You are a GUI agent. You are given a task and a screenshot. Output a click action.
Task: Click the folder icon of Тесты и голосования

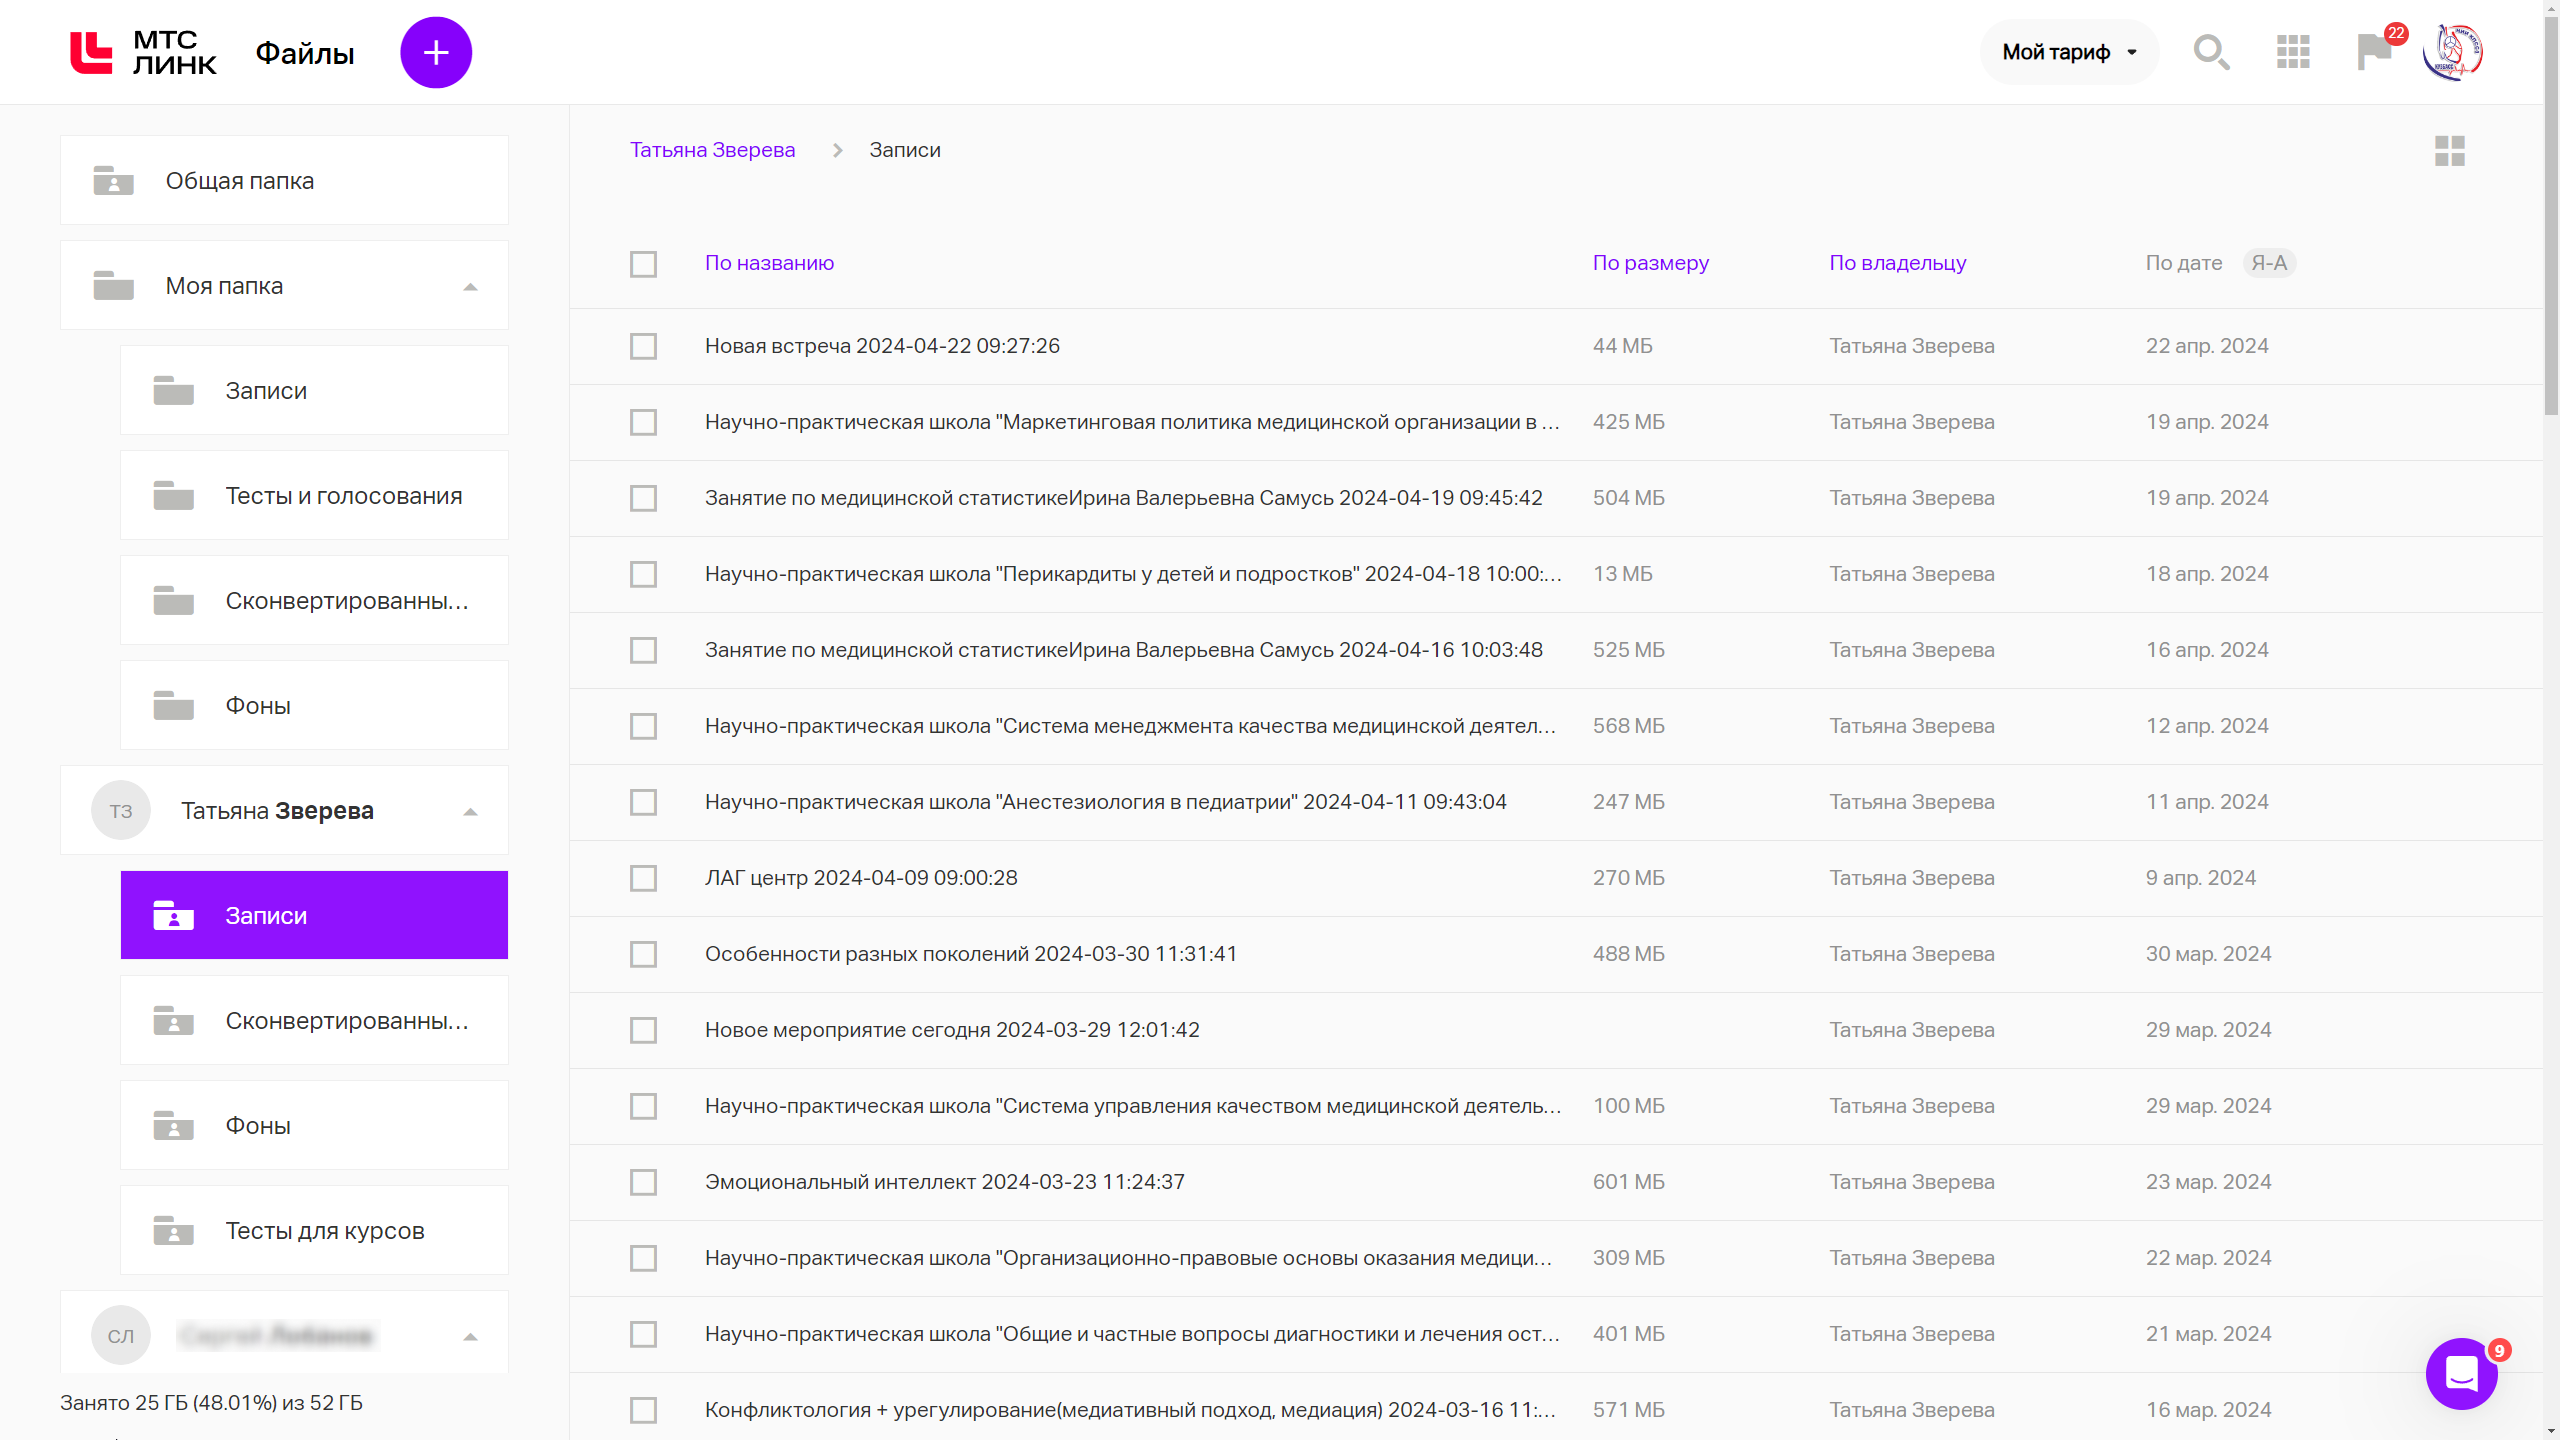point(173,496)
